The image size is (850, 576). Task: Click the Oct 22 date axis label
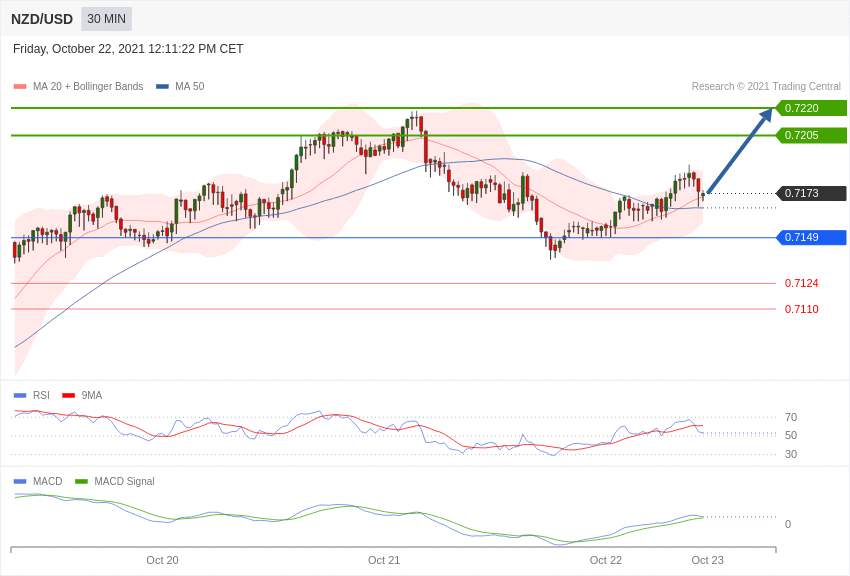pyautogui.click(x=606, y=560)
